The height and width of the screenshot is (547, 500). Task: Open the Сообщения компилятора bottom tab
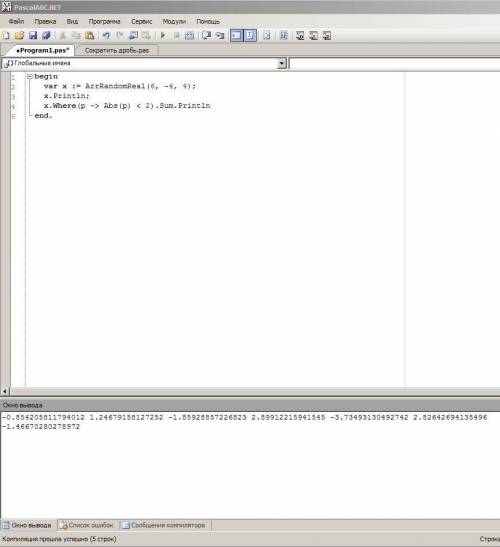click(164, 525)
